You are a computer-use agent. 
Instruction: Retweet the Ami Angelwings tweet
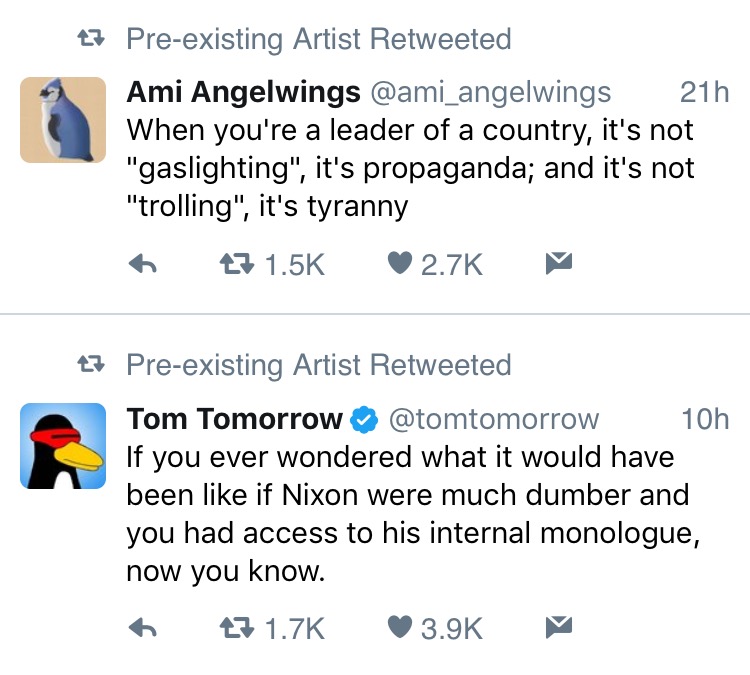pyautogui.click(x=272, y=264)
